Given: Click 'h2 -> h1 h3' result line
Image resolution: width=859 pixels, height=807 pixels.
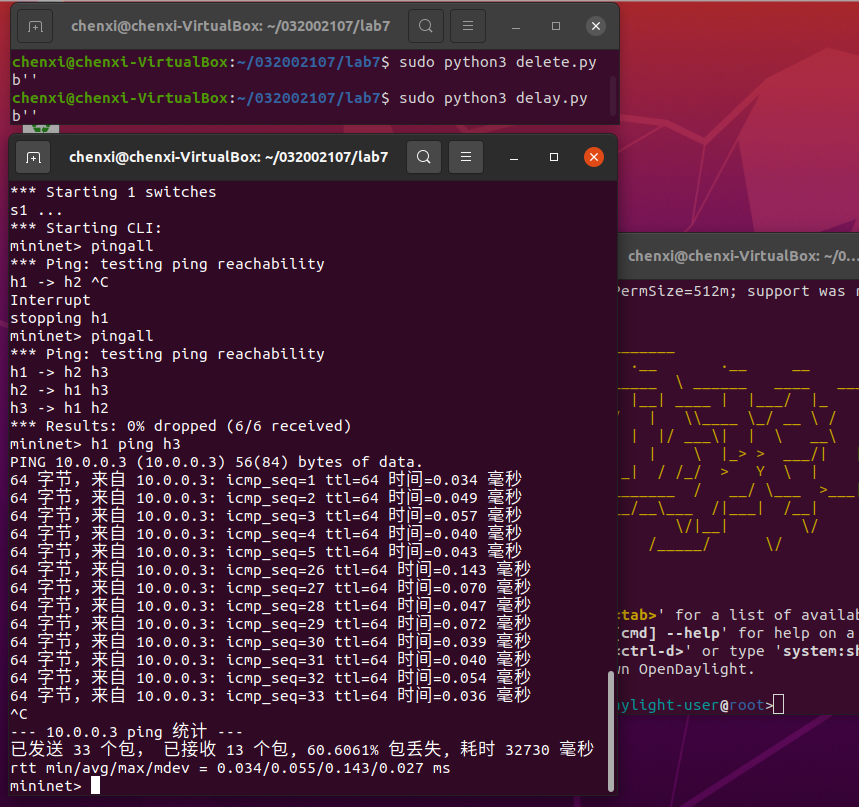Looking at the screenshot, I should pos(59,390).
